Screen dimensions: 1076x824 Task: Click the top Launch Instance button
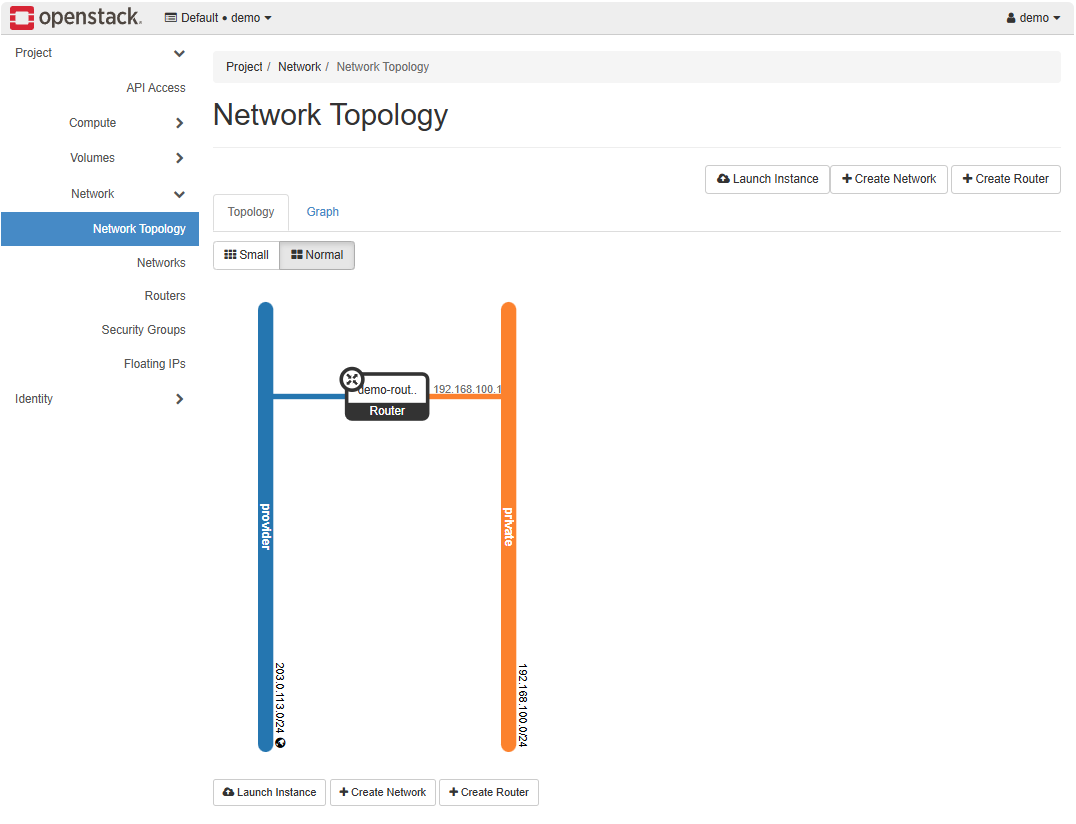coord(767,179)
